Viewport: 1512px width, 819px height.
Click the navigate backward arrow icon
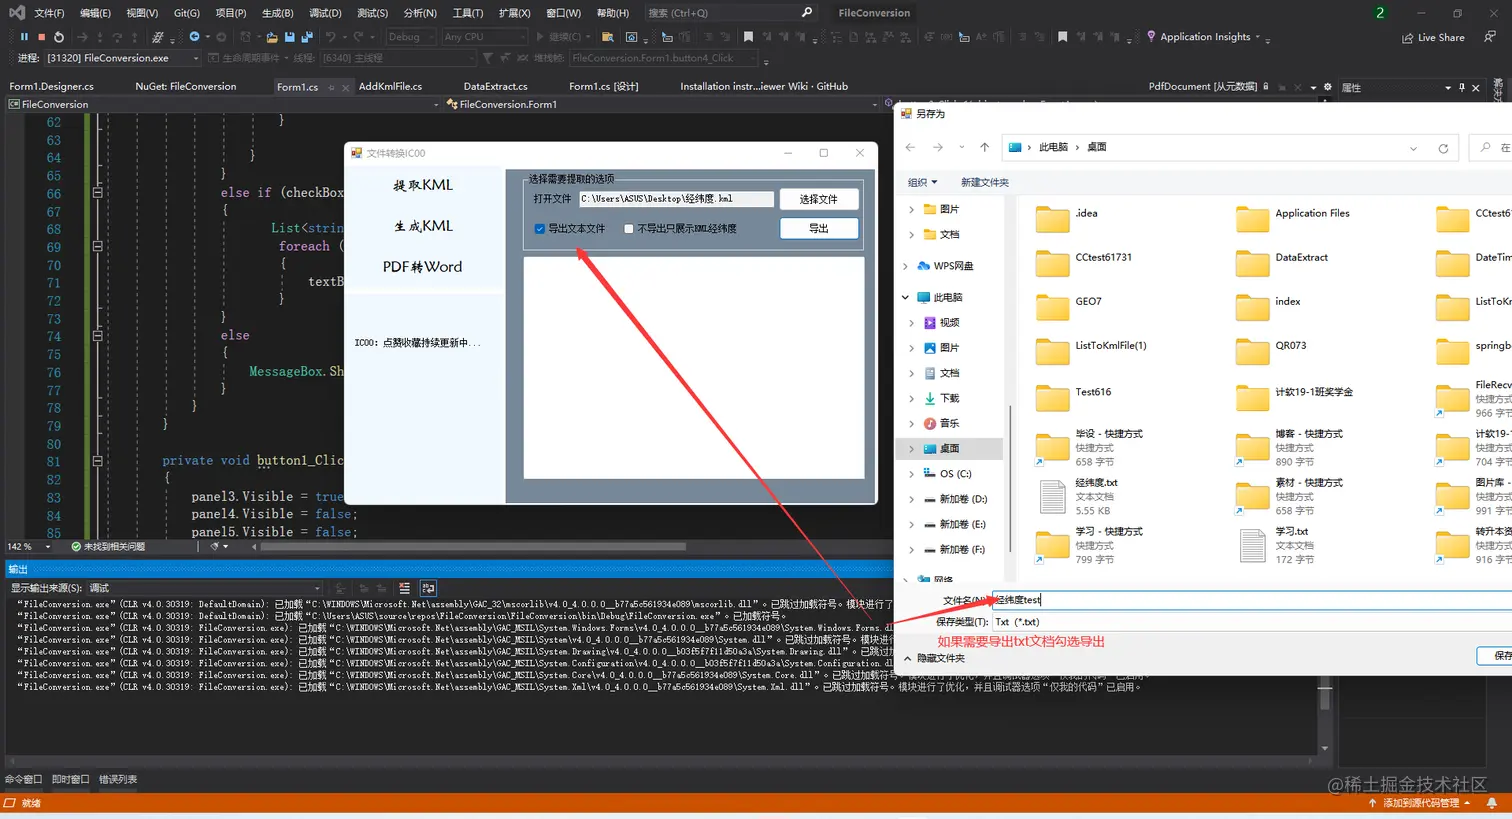tap(194, 37)
